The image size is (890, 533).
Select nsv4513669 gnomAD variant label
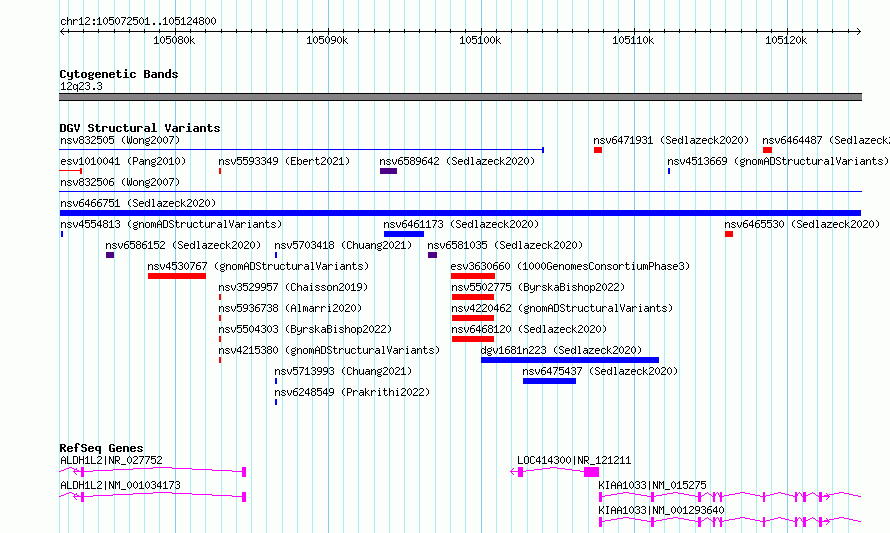tap(778, 161)
